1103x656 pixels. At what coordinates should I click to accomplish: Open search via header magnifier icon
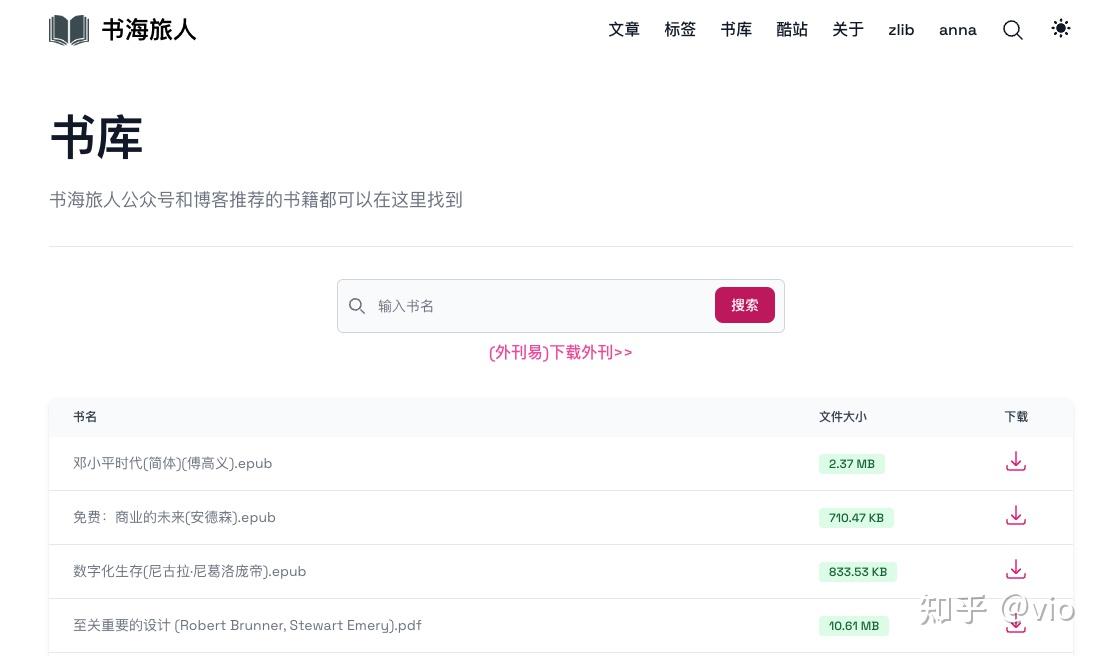[x=1012, y=30]
